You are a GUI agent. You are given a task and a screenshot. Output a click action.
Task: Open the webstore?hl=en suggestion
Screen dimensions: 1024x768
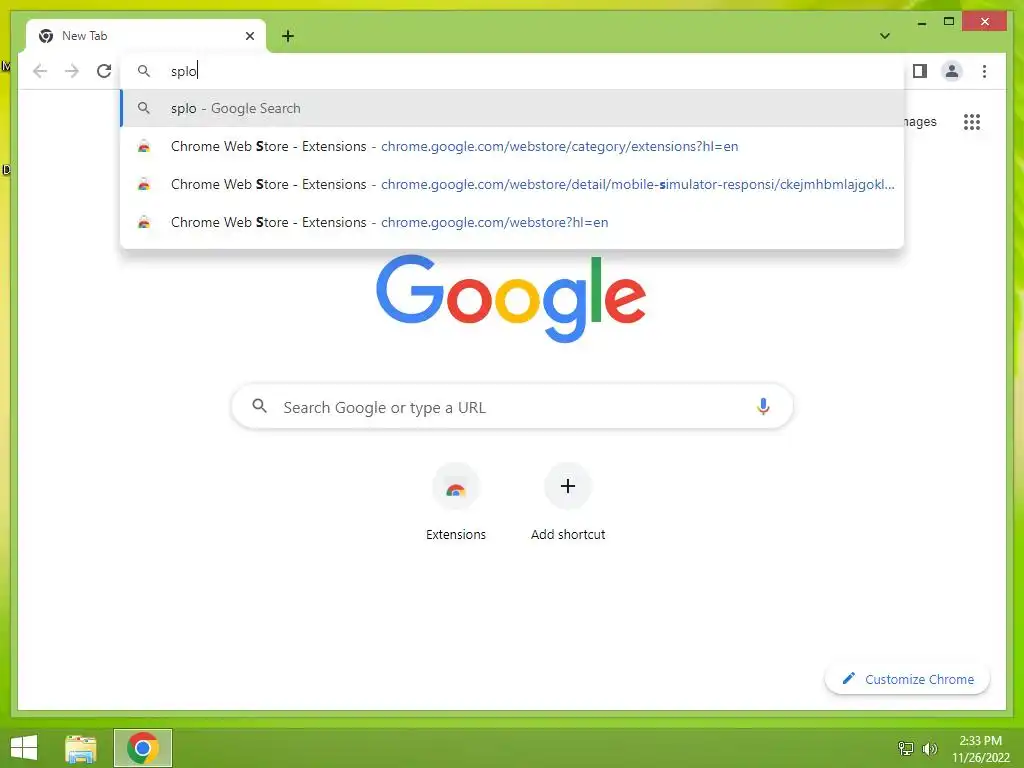click(x=513, y=222)
